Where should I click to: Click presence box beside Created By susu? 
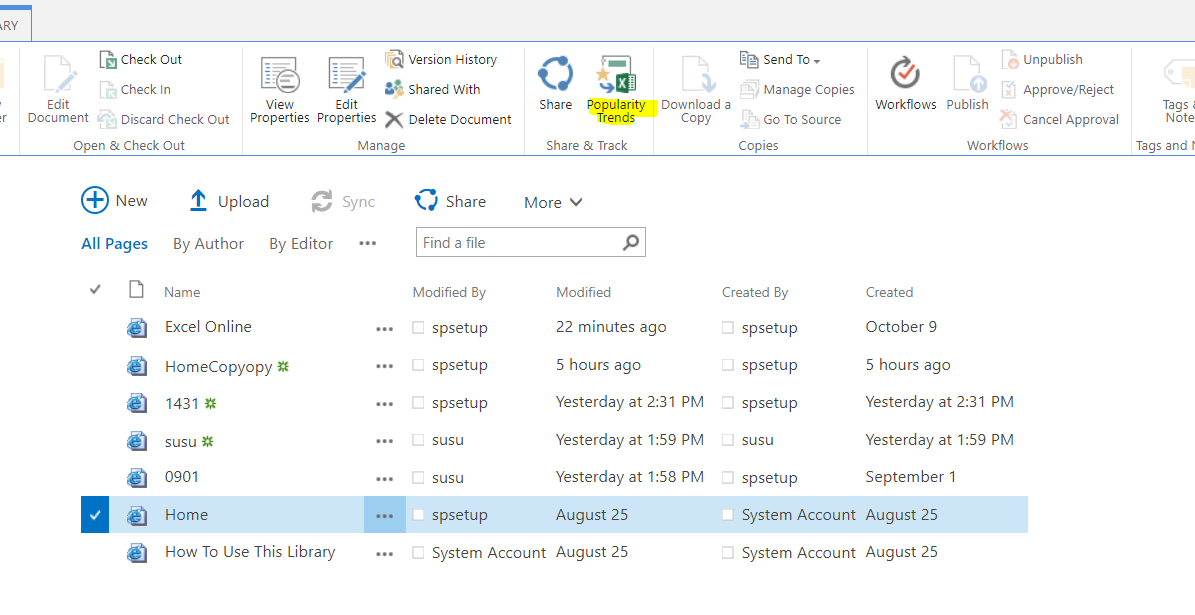tap(728, 440)
